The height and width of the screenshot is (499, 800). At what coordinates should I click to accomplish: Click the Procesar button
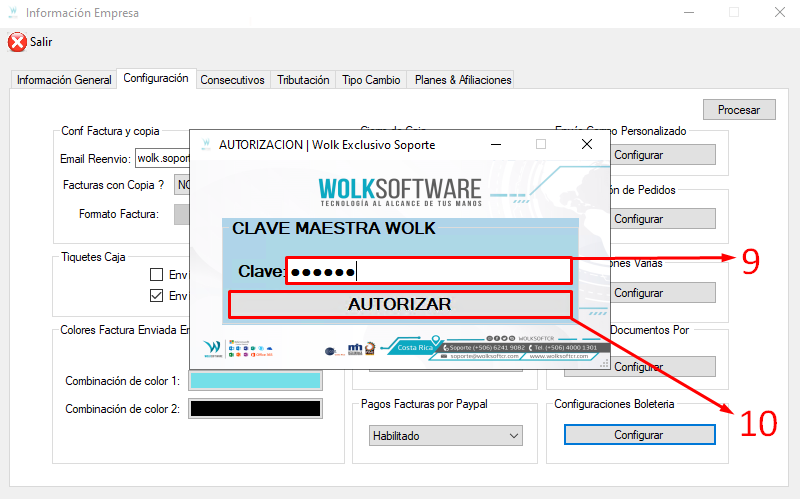[739, 110]
